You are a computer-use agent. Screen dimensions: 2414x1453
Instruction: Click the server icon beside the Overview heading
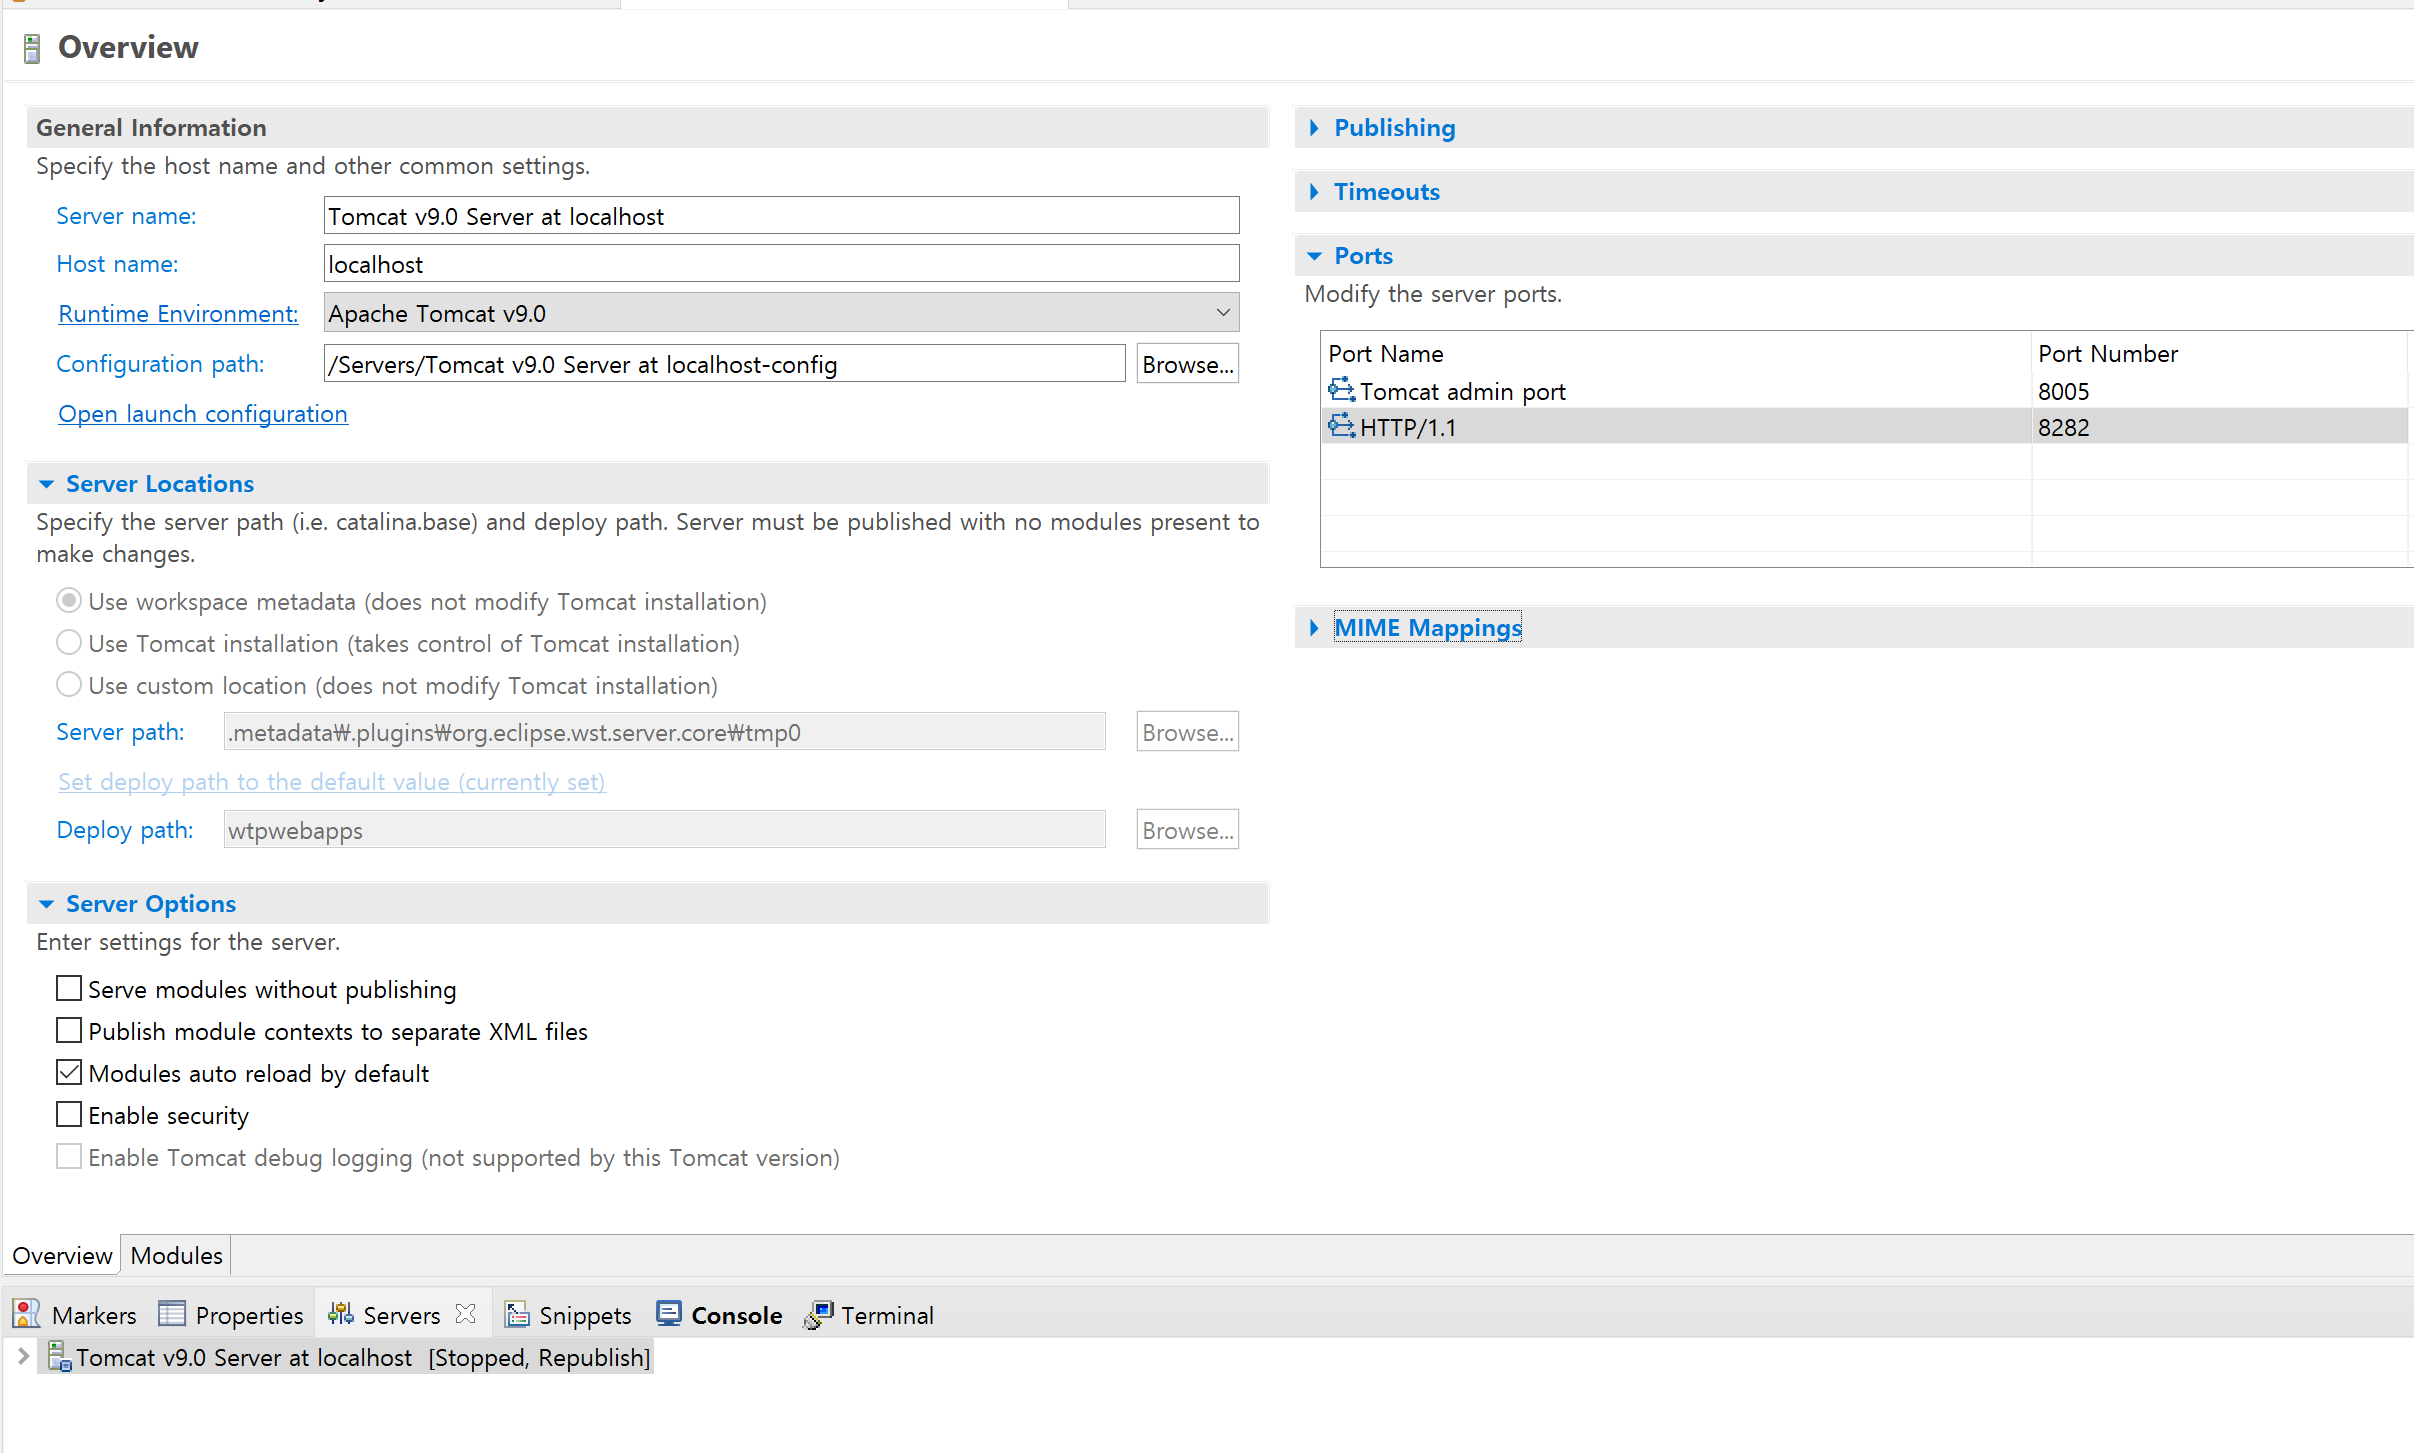click(31, 46)
